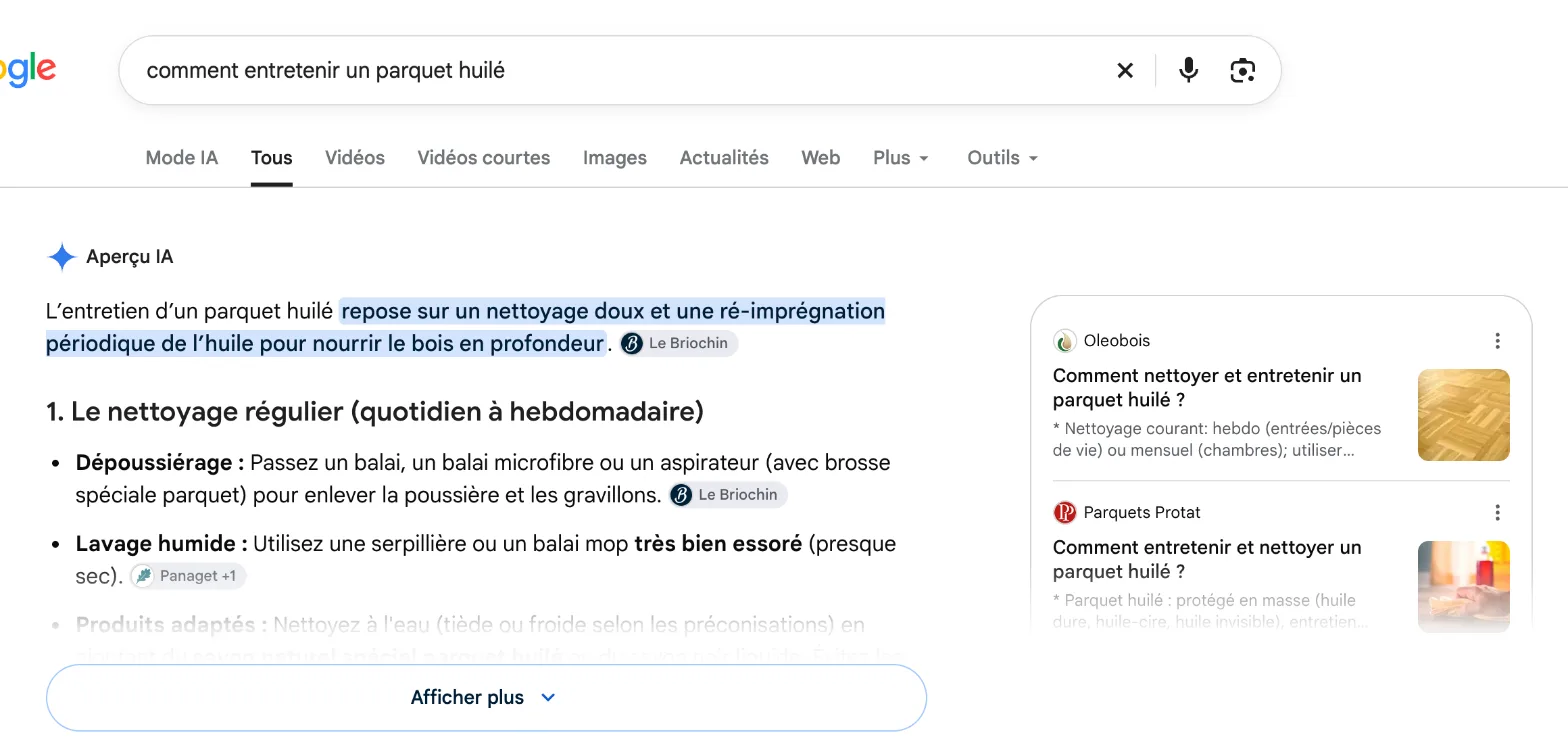Click the Parquets Protat thumbnail image
1568x737 pixels.
tap(1464, 587)
